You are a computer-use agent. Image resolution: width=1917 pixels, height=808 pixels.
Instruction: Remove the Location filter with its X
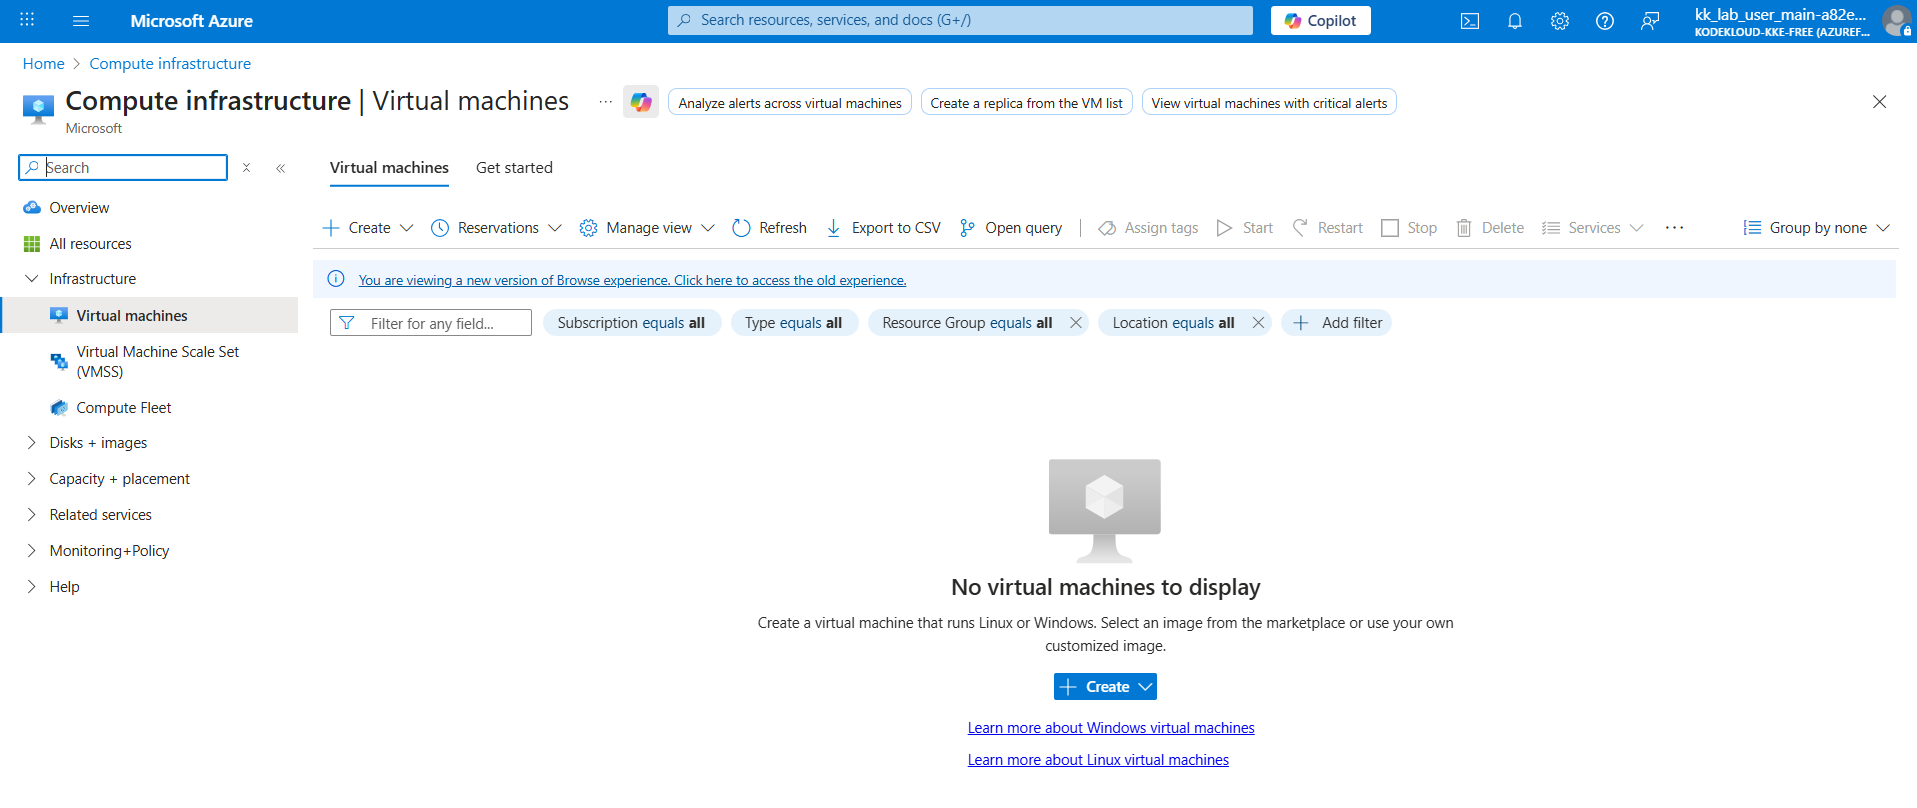point(1258,323)
